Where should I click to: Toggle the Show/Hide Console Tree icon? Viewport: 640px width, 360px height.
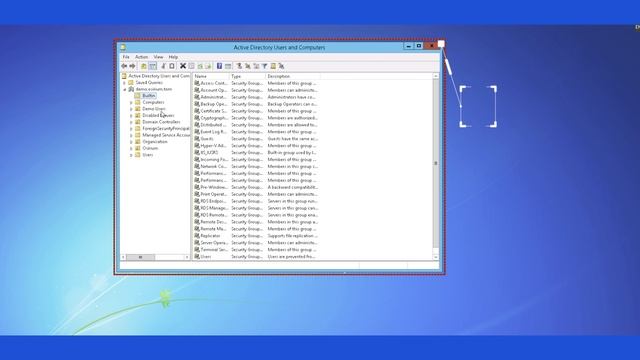[x=152, y=66]
